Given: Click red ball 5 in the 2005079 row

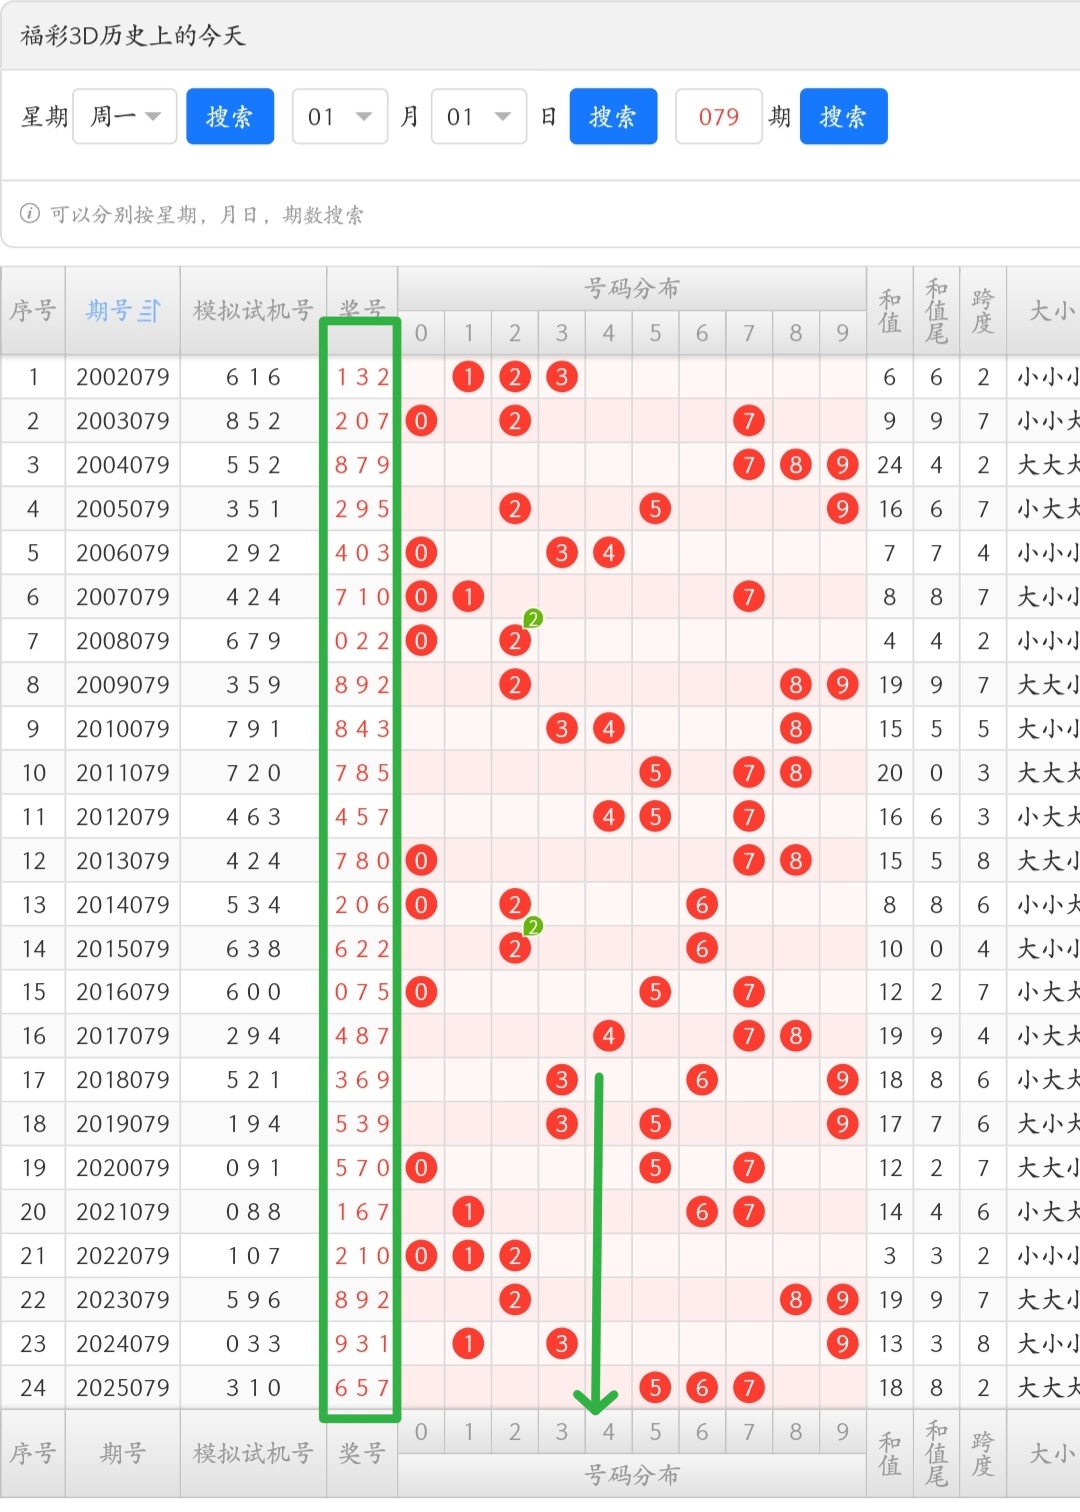Looking at the screenshot, I should click(655, 509).
